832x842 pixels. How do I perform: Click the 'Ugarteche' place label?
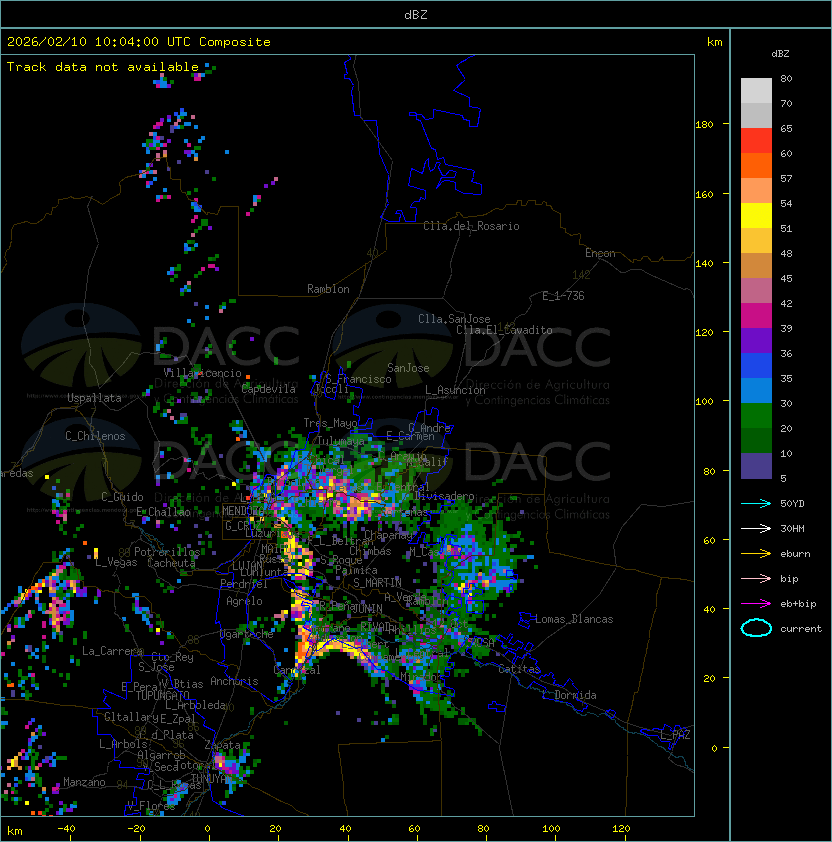[x=247, y=635]
